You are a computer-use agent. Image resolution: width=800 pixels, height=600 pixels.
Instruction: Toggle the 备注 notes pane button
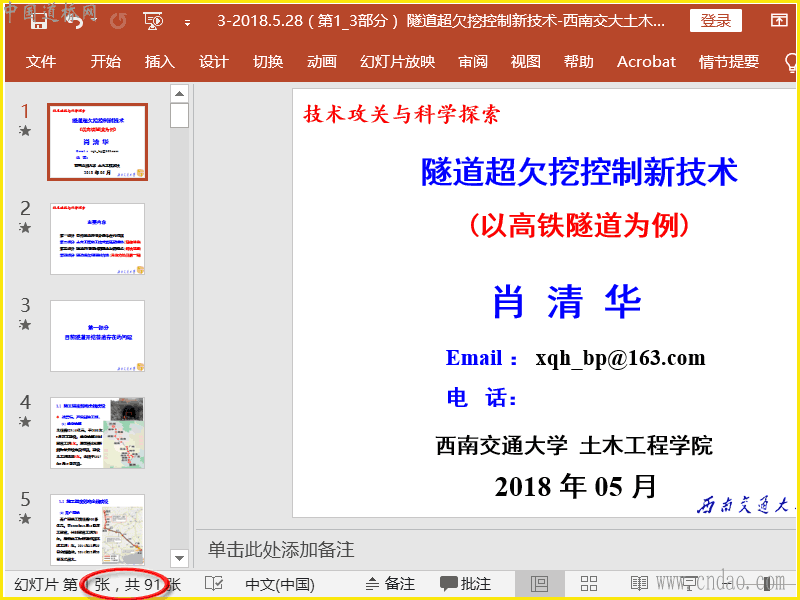tap(391, 584)
